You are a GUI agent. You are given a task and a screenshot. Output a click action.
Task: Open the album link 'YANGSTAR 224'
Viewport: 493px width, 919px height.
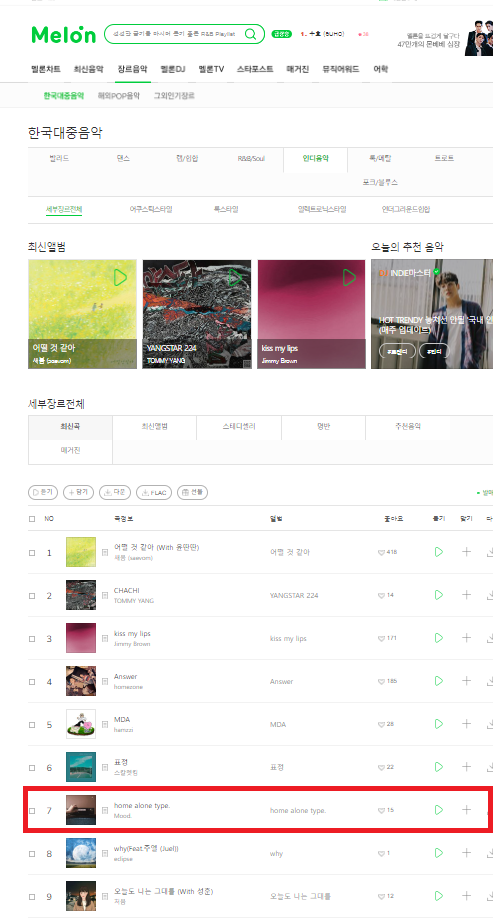coord(294,595)
